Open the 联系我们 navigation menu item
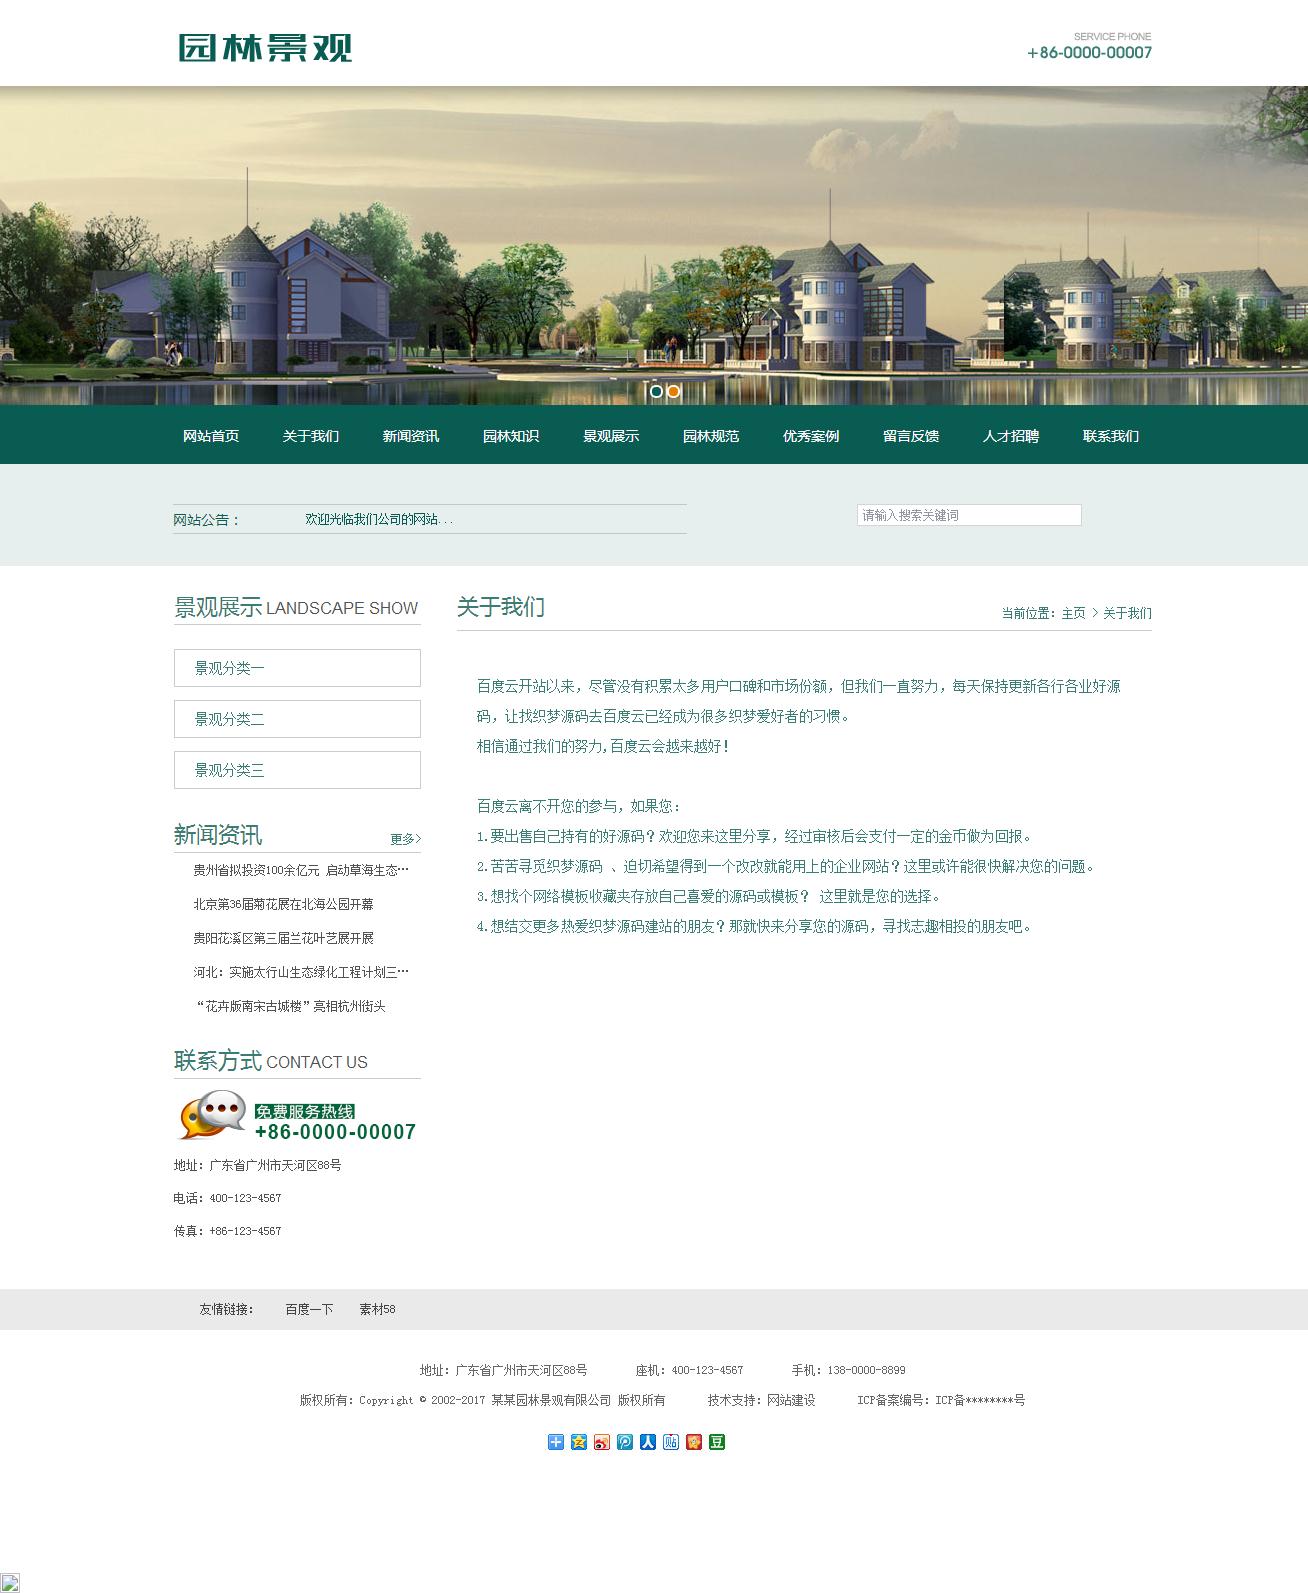 (1110, 436)
